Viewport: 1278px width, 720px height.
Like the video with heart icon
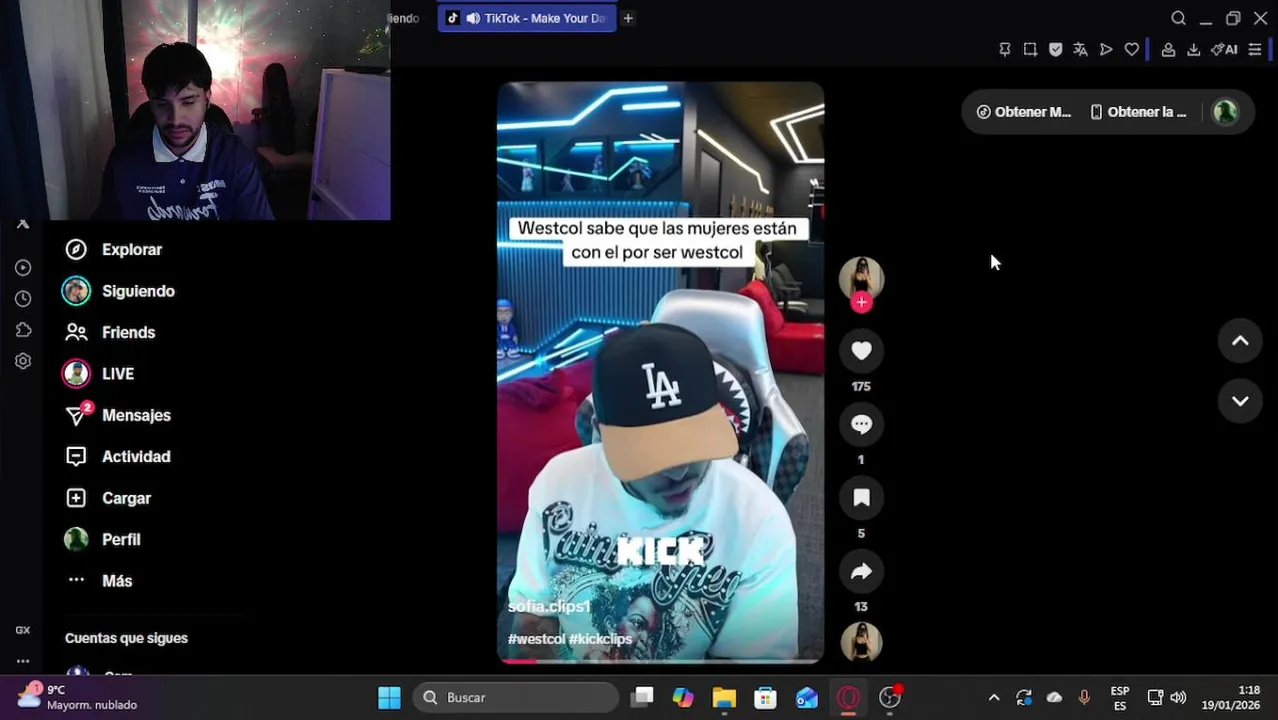(x=861, y=350)
